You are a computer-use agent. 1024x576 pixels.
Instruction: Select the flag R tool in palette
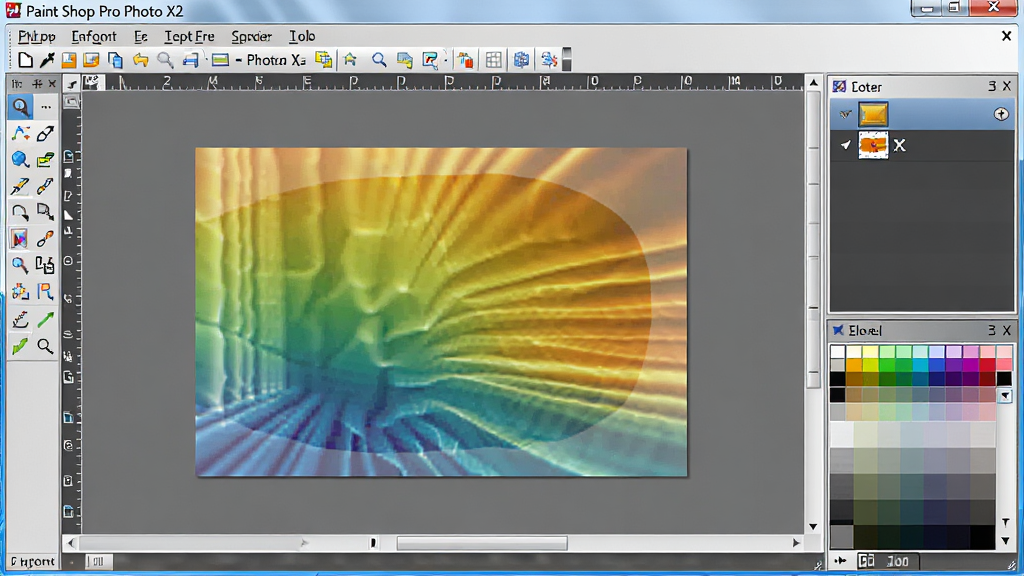pyautogui.click(x=45, y=292)
